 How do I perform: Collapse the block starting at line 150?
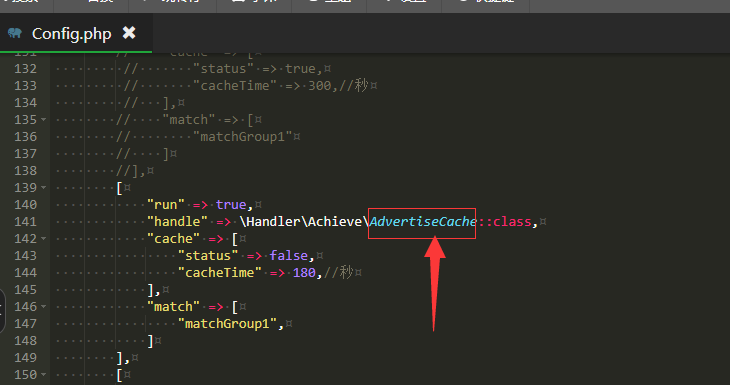(43, 374)
